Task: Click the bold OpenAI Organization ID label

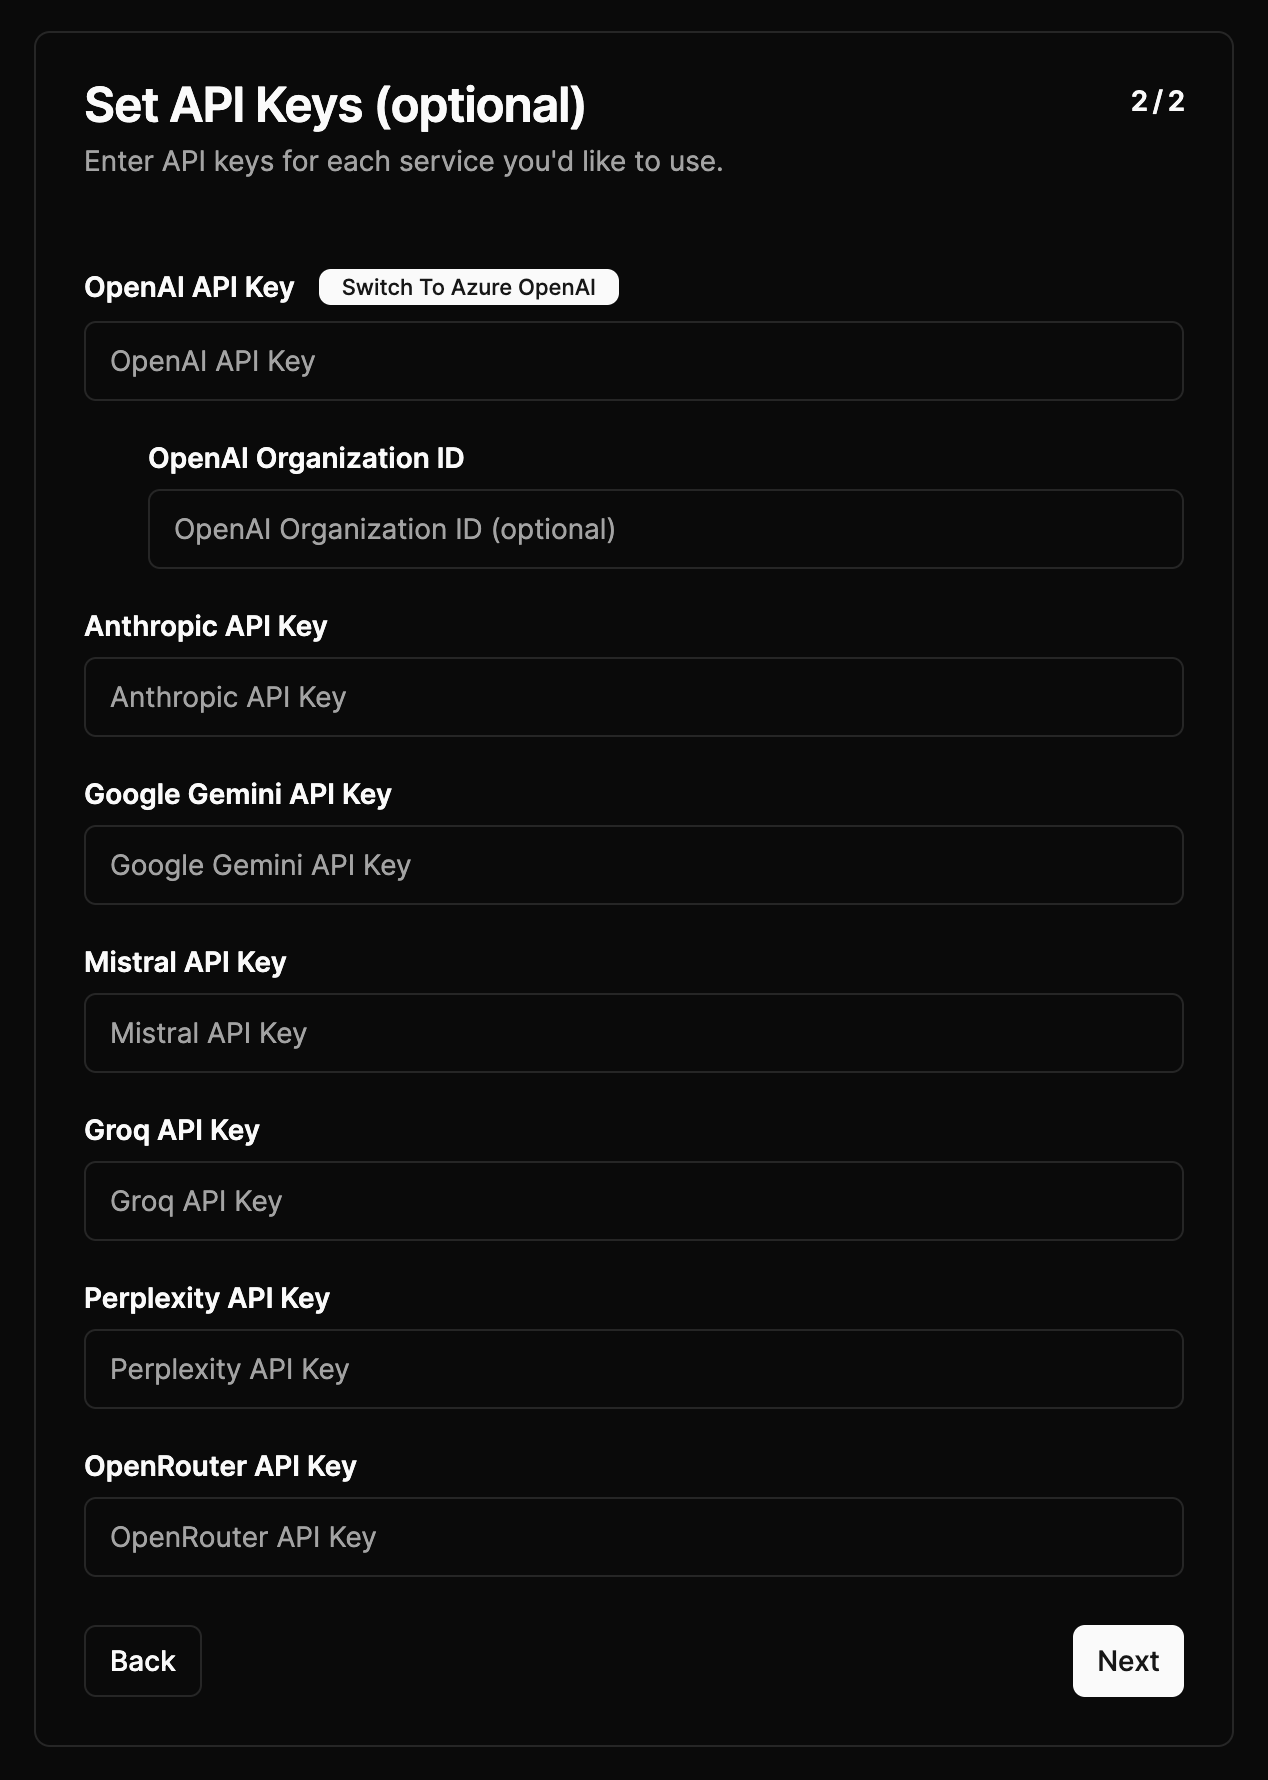Action: (x=306, y=458)
